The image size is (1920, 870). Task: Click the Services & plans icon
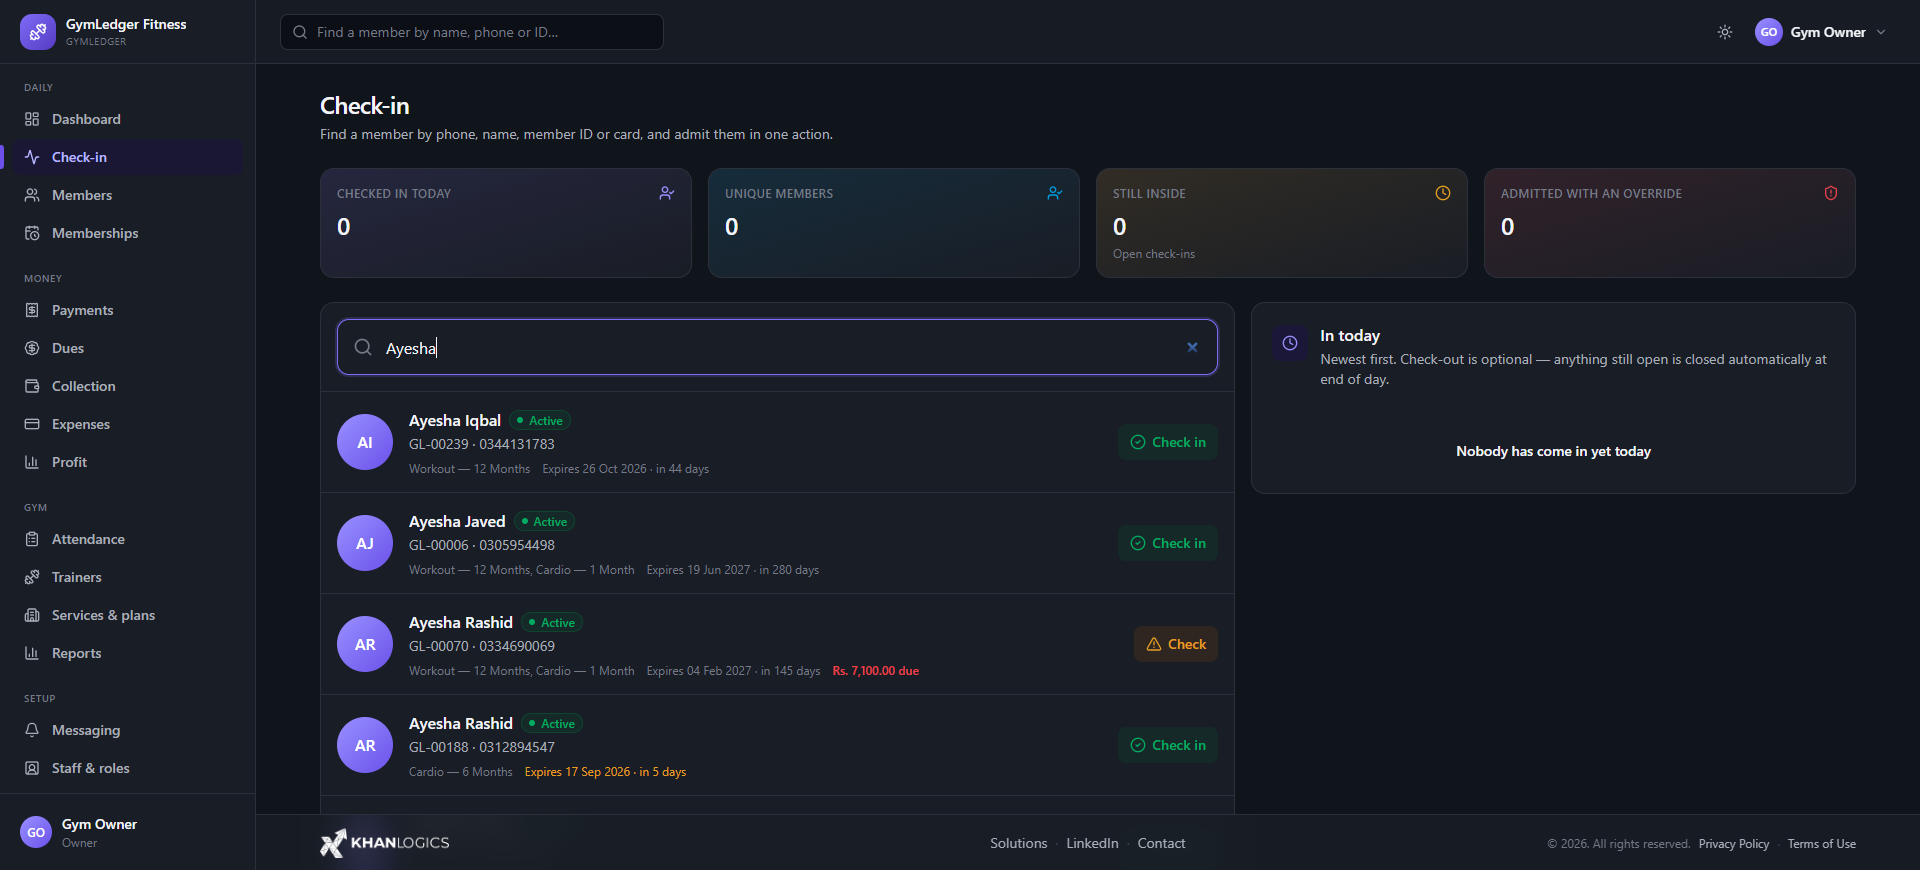click(32, 615)
